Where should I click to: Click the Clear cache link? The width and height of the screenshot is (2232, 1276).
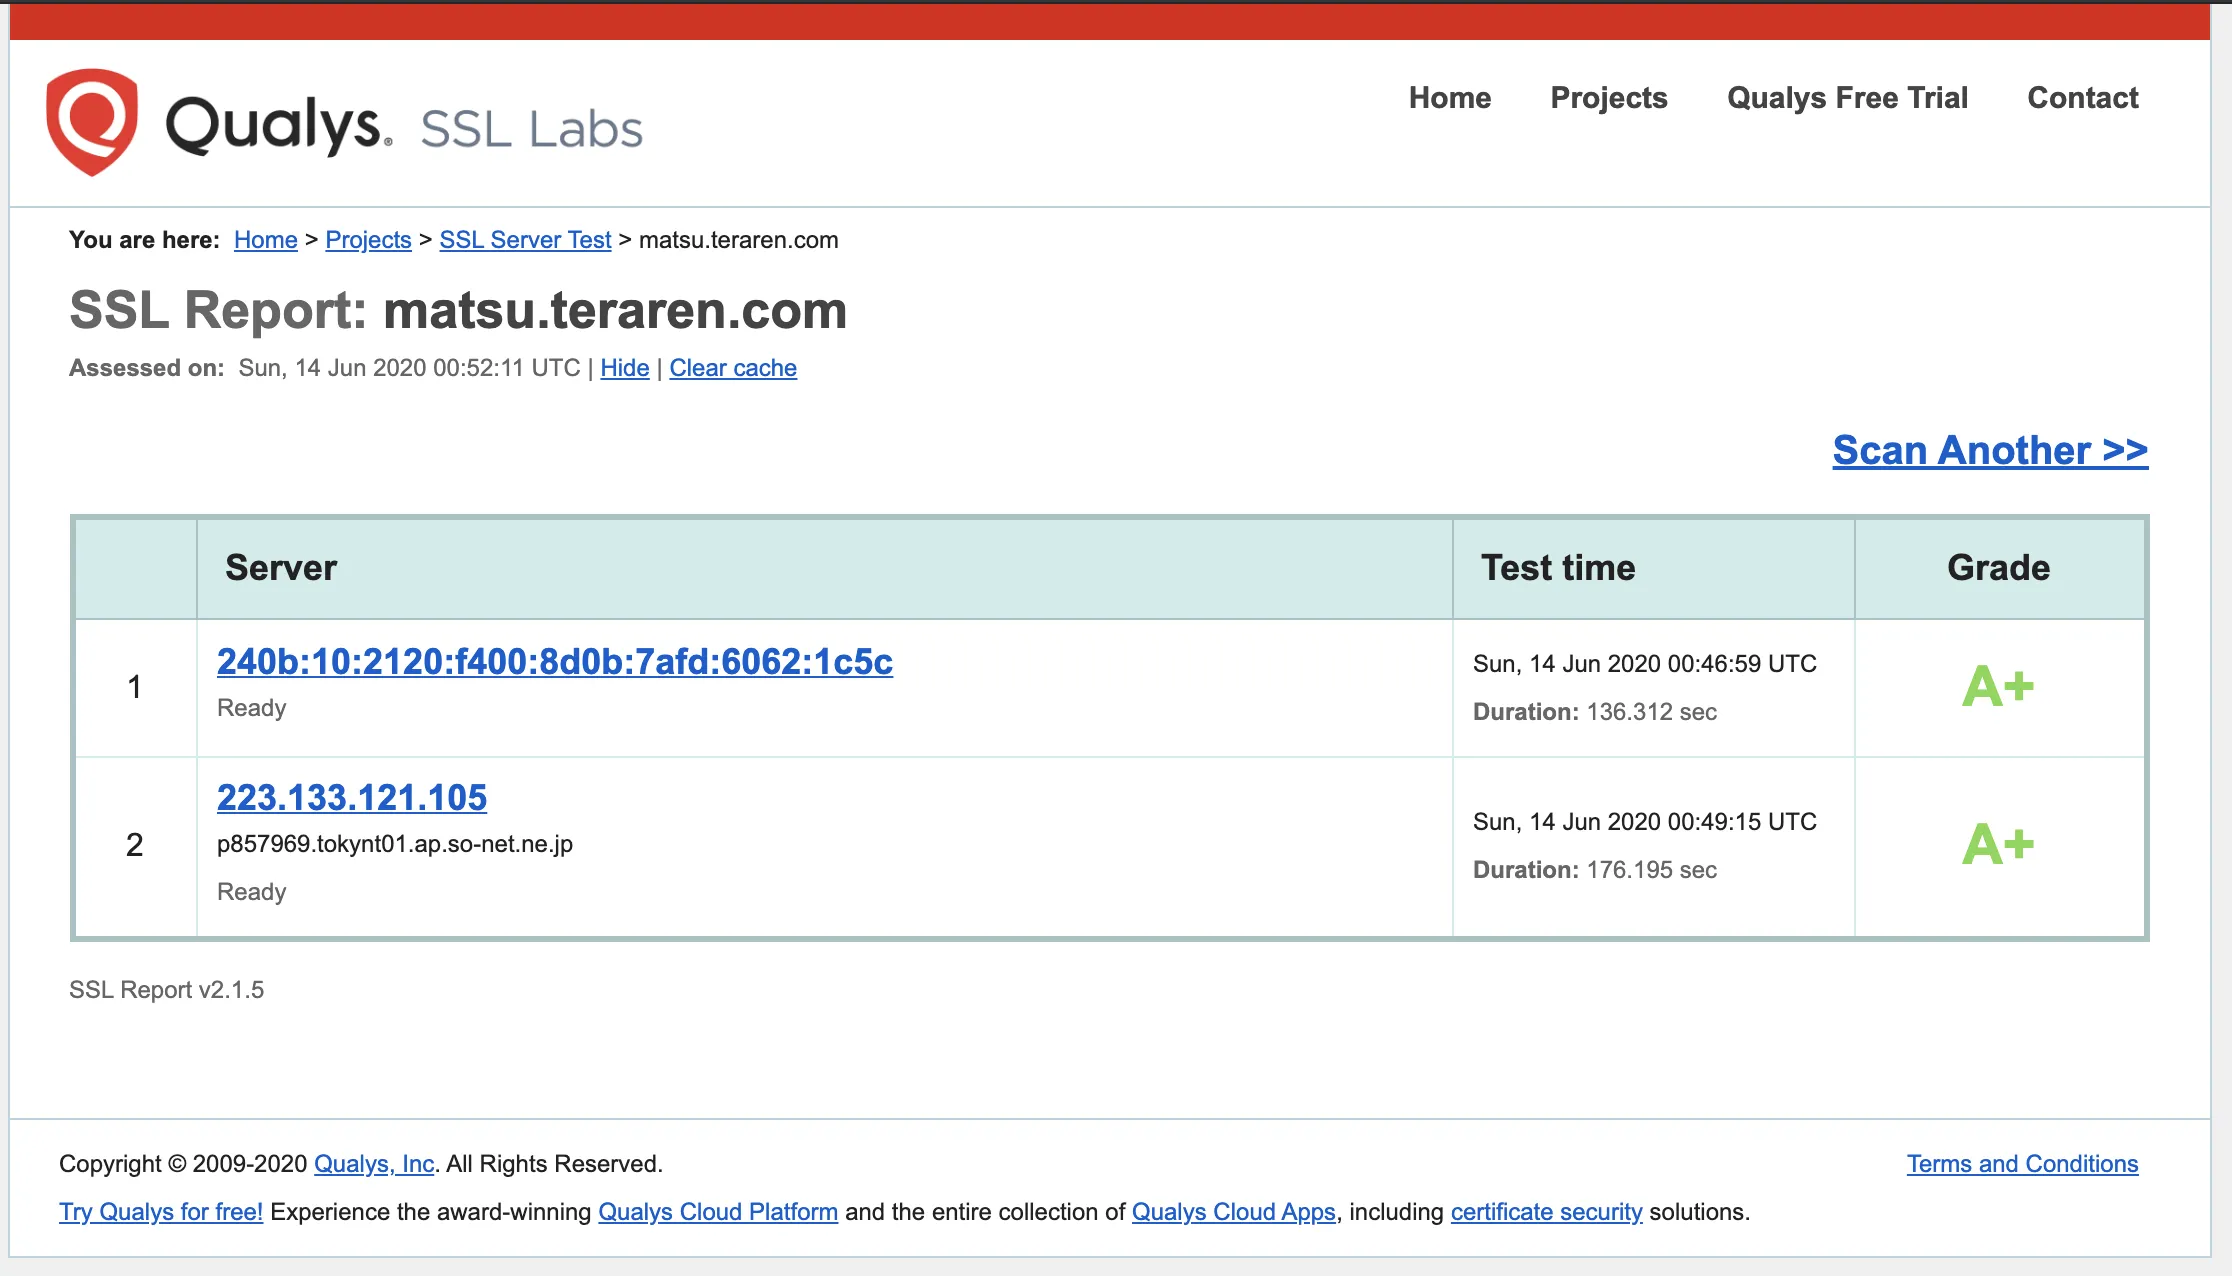click(732, 368)
